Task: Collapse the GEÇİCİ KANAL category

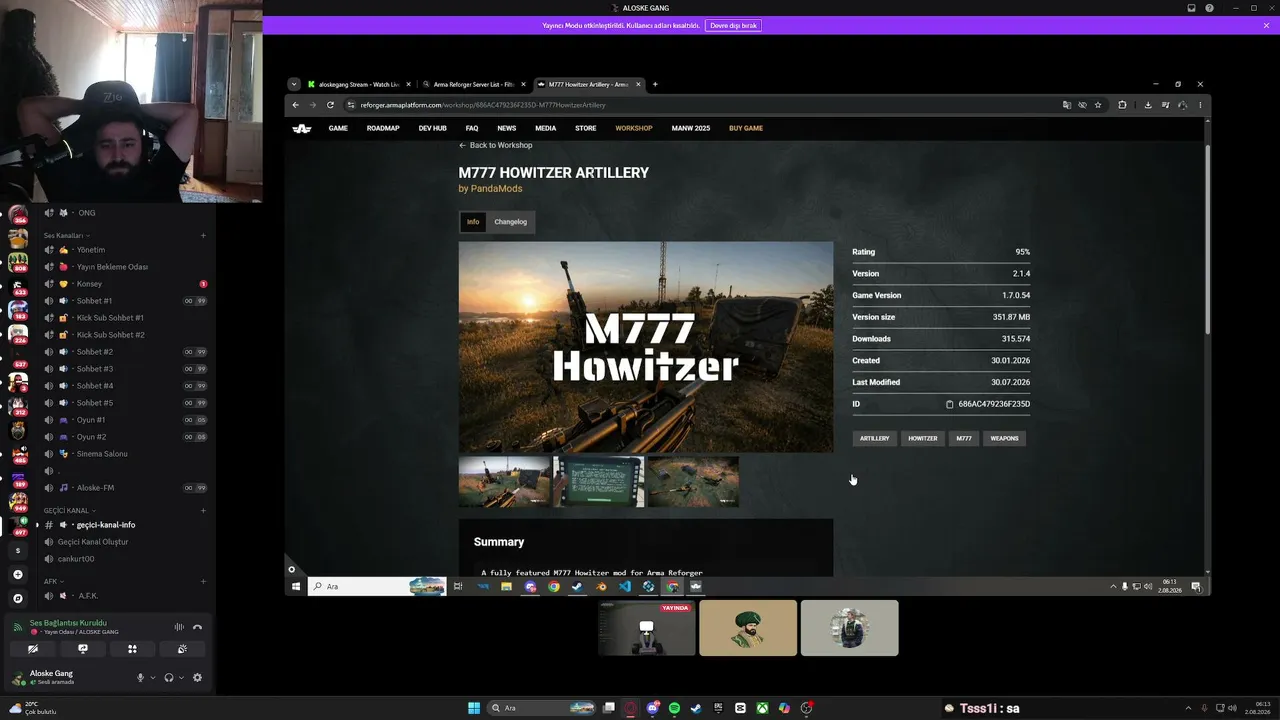Action: [x=68, y=511]
